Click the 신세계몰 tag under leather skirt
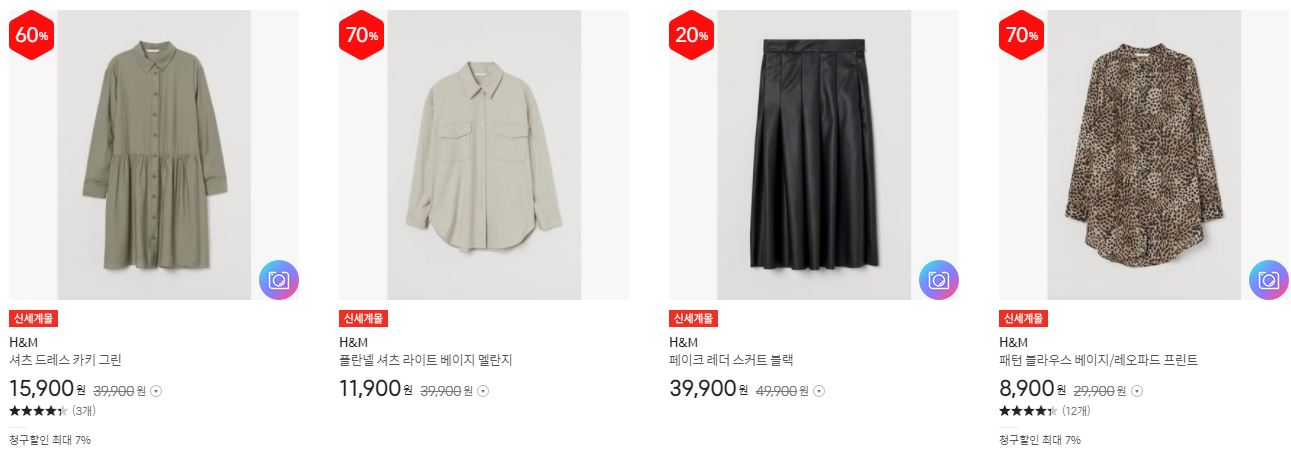 pyautogui.click(x=693, y=319)
